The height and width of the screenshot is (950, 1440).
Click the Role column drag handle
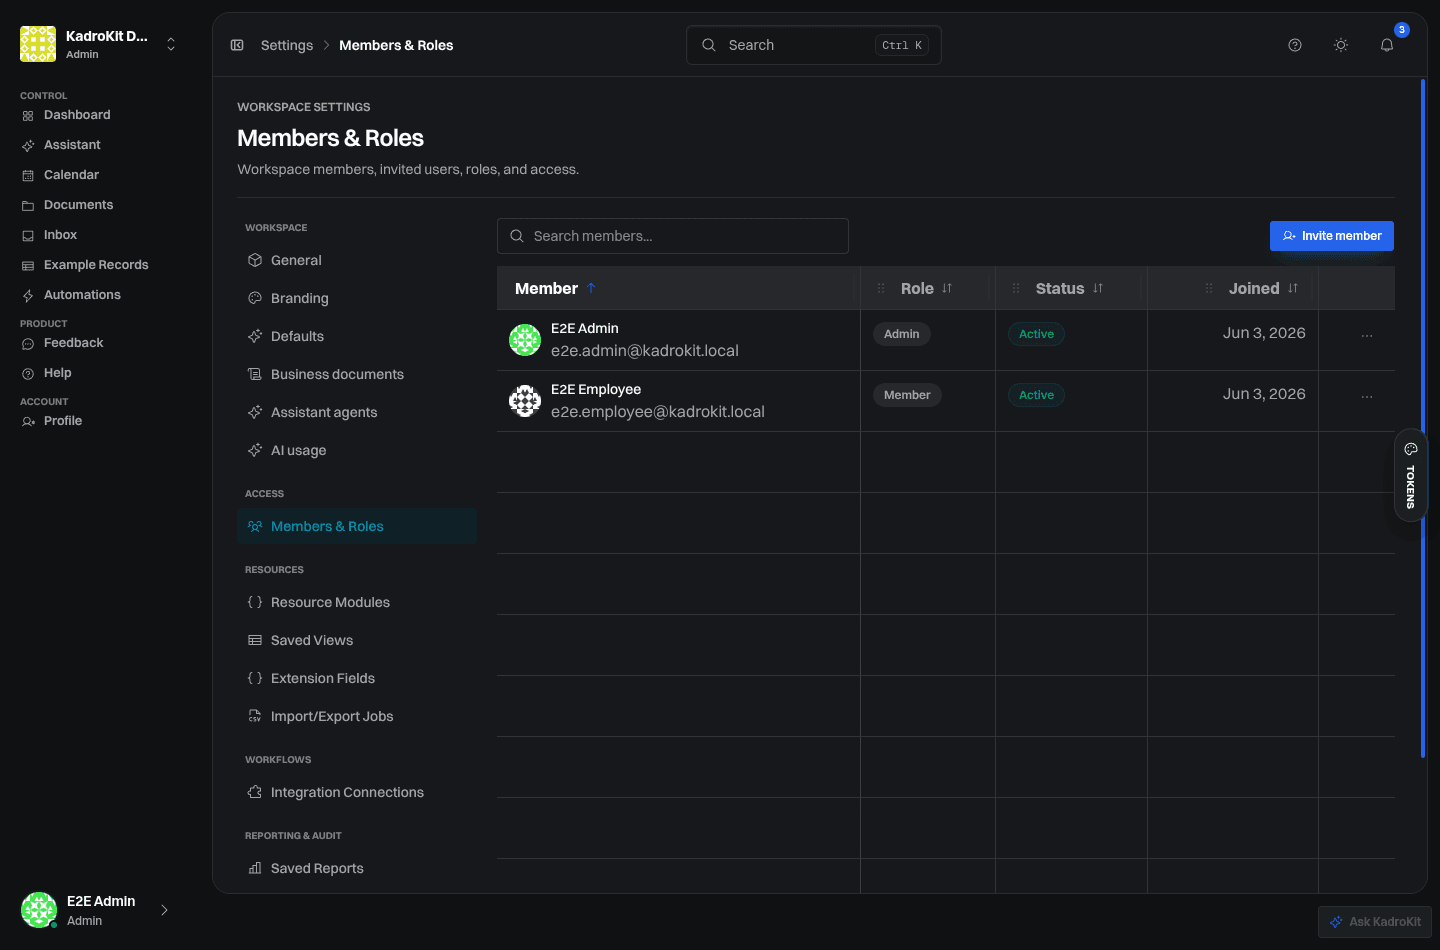pos(881,288)
